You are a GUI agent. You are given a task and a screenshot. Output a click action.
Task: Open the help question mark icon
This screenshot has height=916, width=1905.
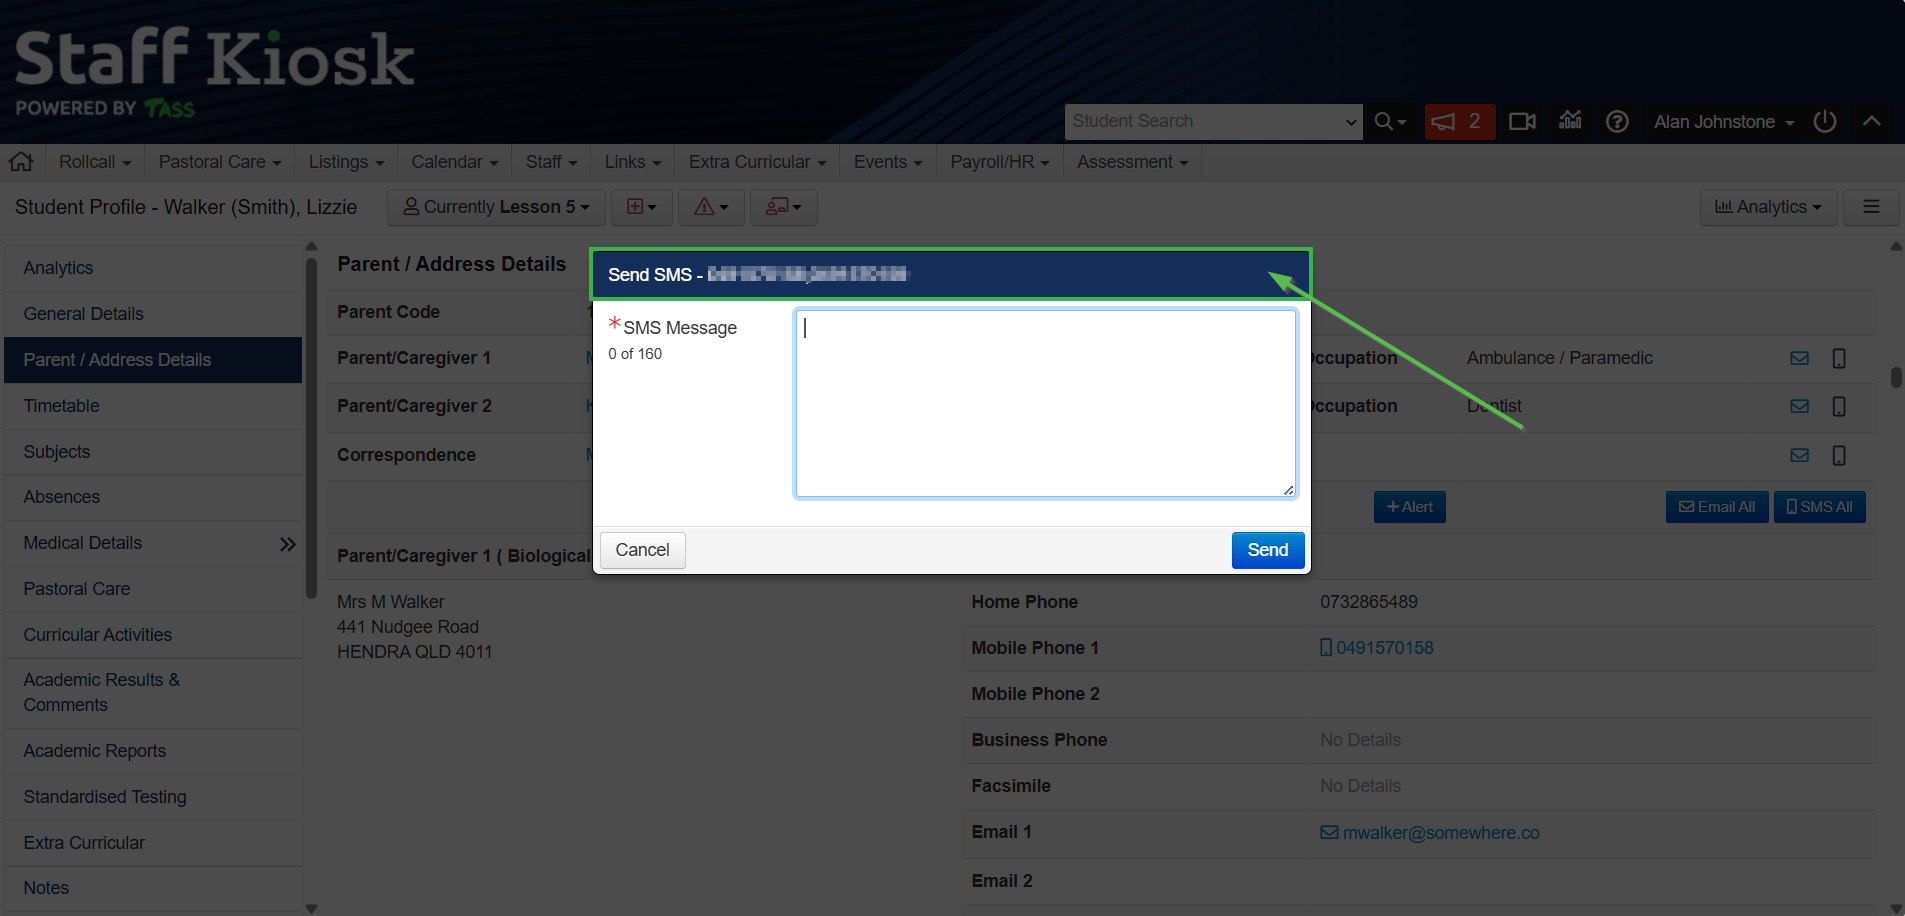pos(1617,122)
